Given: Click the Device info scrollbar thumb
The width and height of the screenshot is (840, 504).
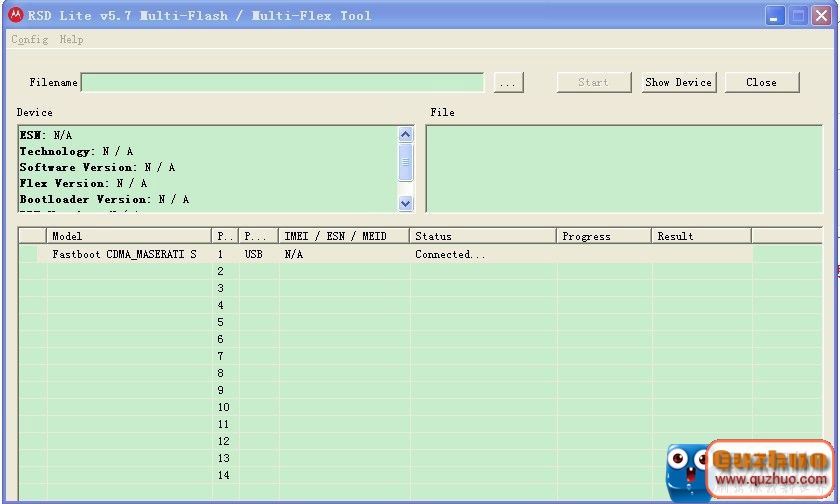Looking at the screenshot, I should pyautogui.click(x=406, y=162).
